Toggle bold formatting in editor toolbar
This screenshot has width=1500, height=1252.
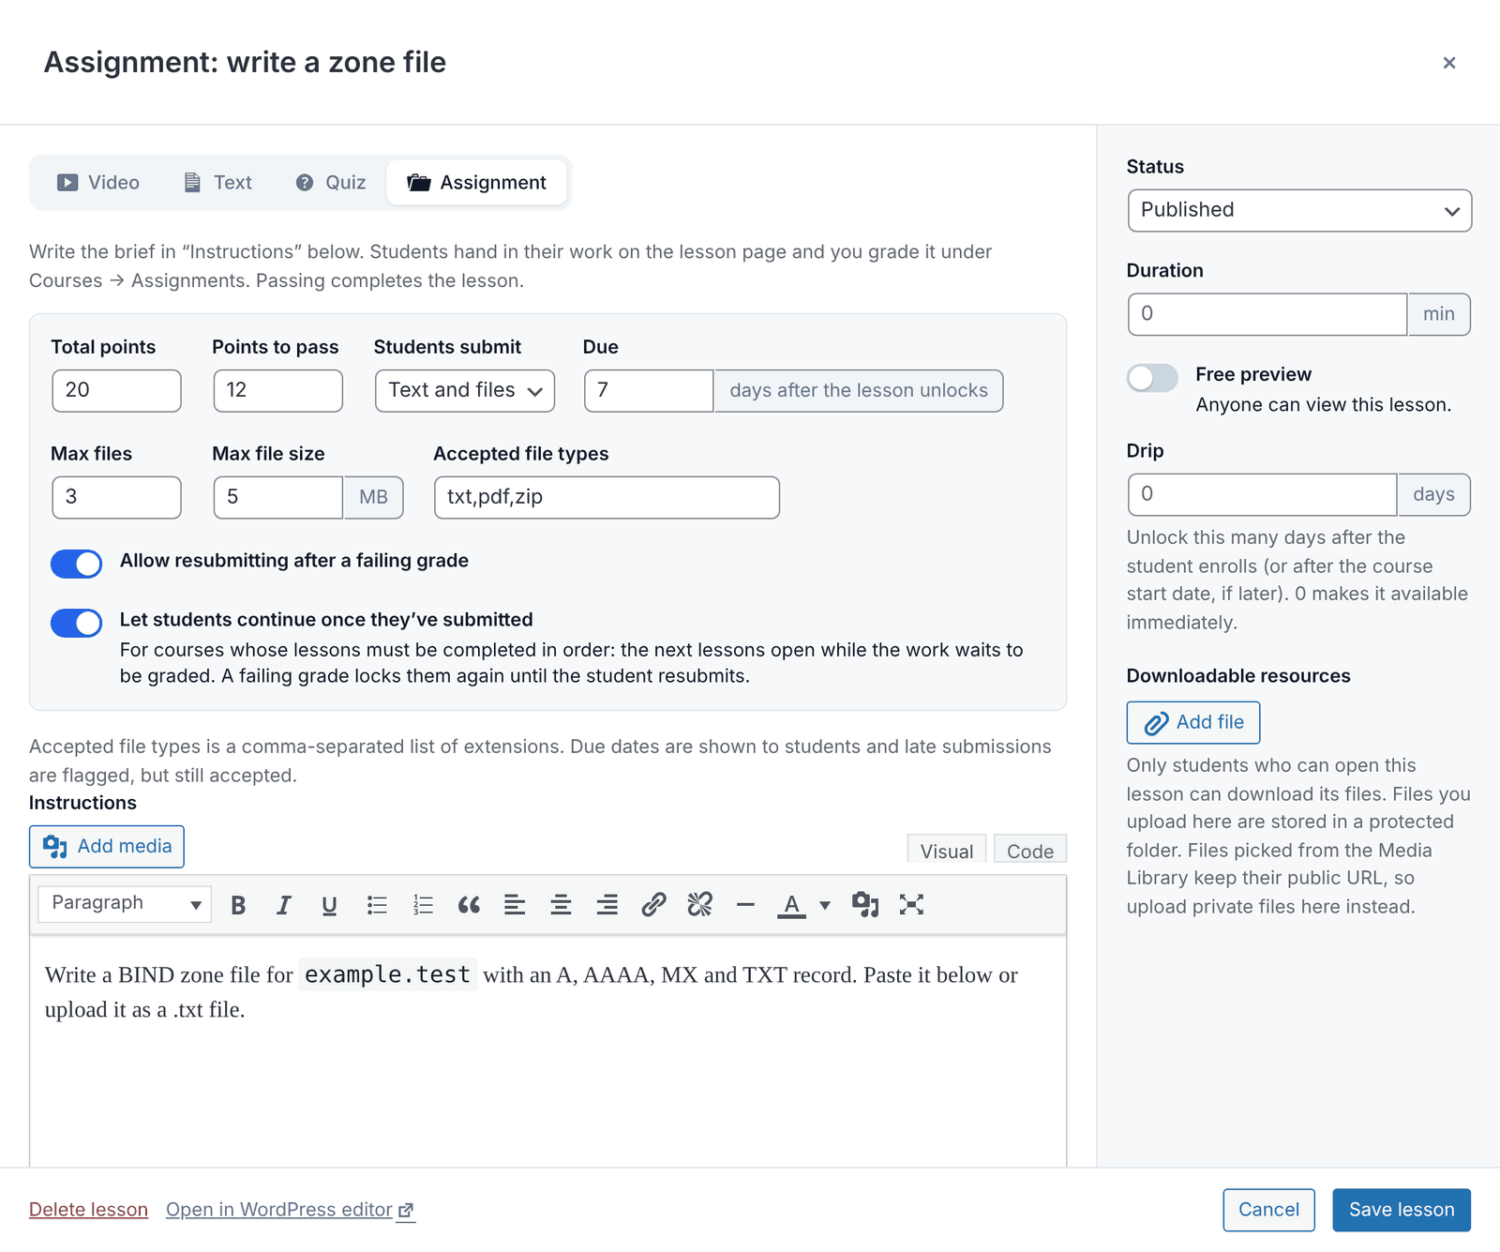(238, 905)
